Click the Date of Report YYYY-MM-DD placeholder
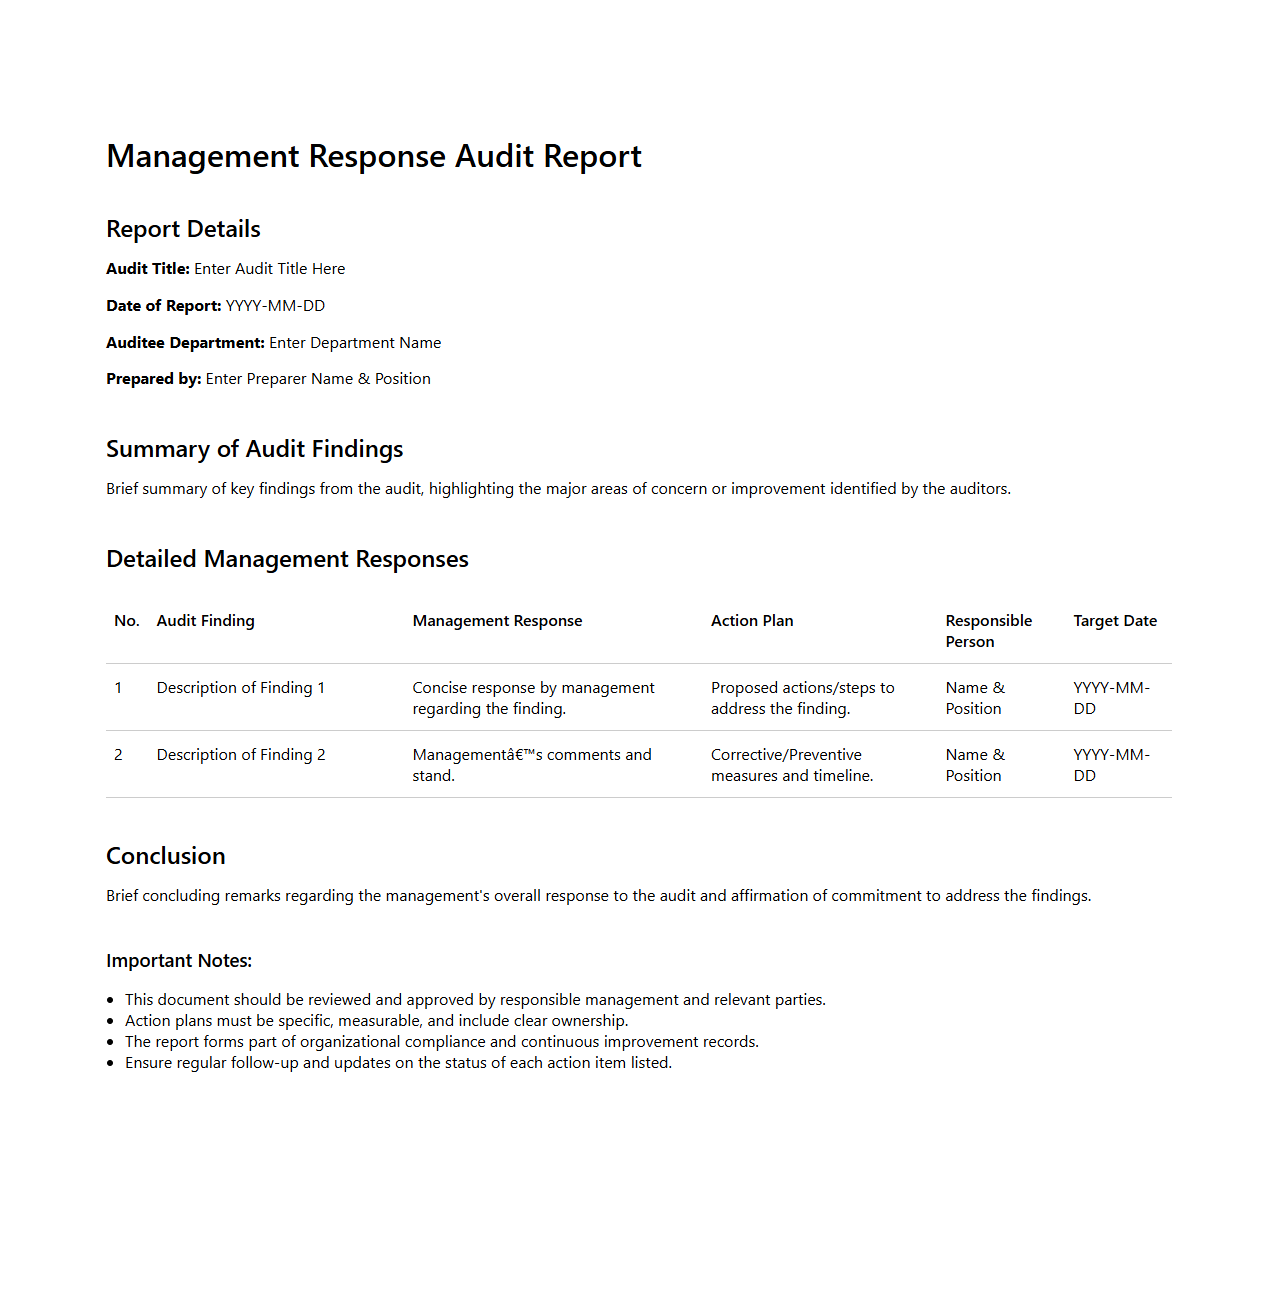Viewport: 1278px width, 1300px height. pyautogui.click(x=275, y=306)
